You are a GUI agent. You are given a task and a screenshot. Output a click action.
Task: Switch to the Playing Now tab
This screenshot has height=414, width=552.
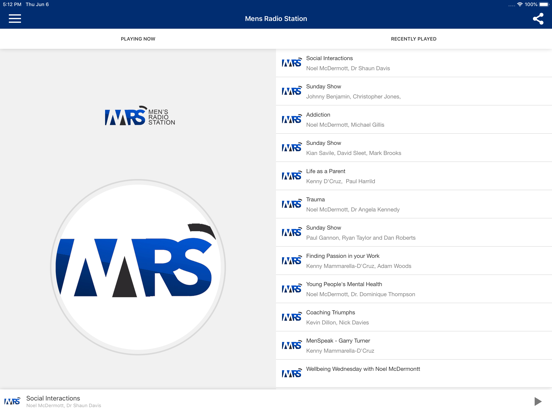point(138,39)
